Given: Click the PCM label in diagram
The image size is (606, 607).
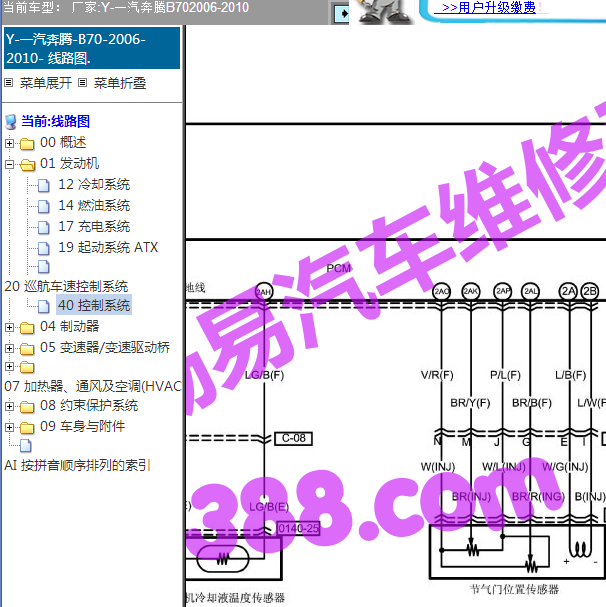Looking at the screenshot, I should [x=338, y=268].
